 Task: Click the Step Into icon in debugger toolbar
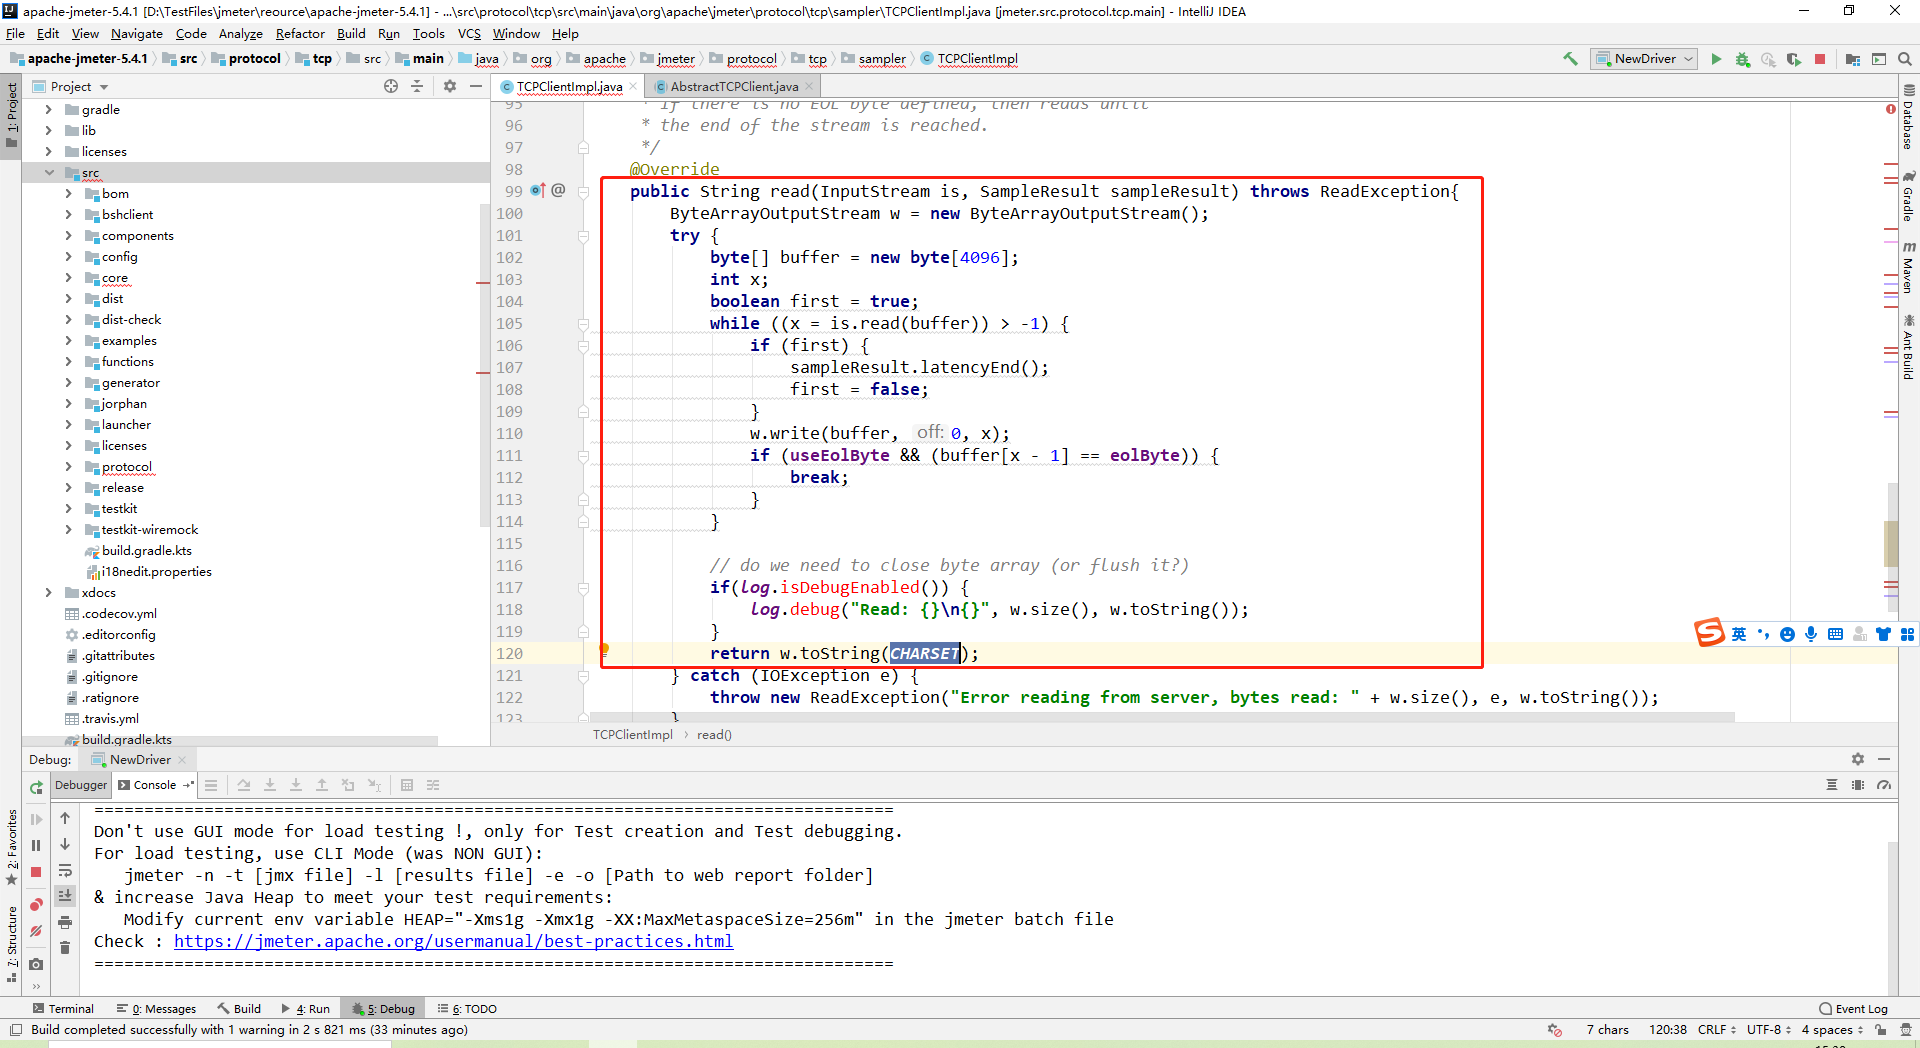[x=270, y=786]
